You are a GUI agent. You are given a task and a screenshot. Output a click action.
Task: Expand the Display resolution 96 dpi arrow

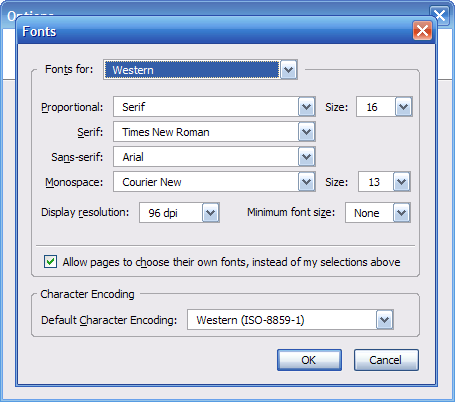210,213
